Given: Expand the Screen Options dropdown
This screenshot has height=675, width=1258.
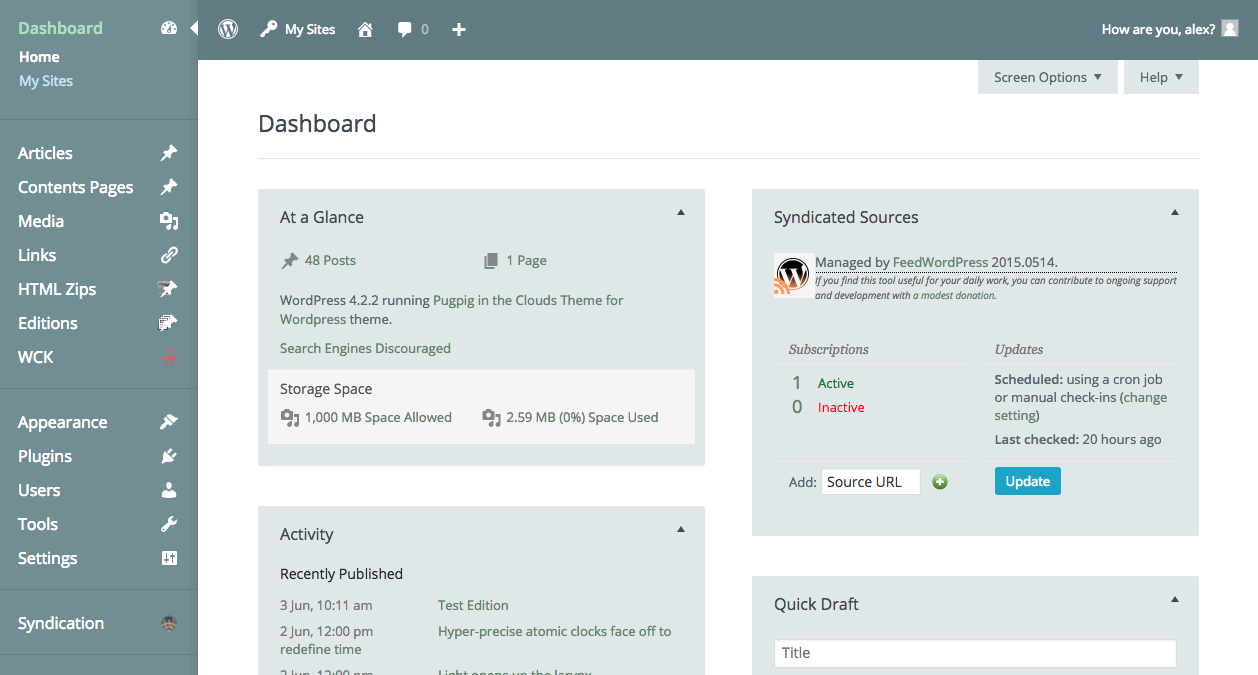Looking at the screenshot, I should click(x=1048, y=77).
